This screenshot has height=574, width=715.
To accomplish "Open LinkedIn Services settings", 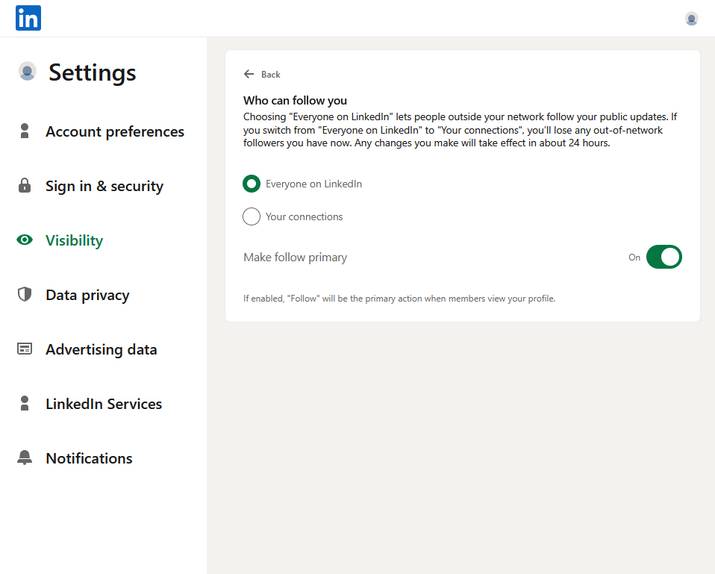I will (x=104, y=404).
